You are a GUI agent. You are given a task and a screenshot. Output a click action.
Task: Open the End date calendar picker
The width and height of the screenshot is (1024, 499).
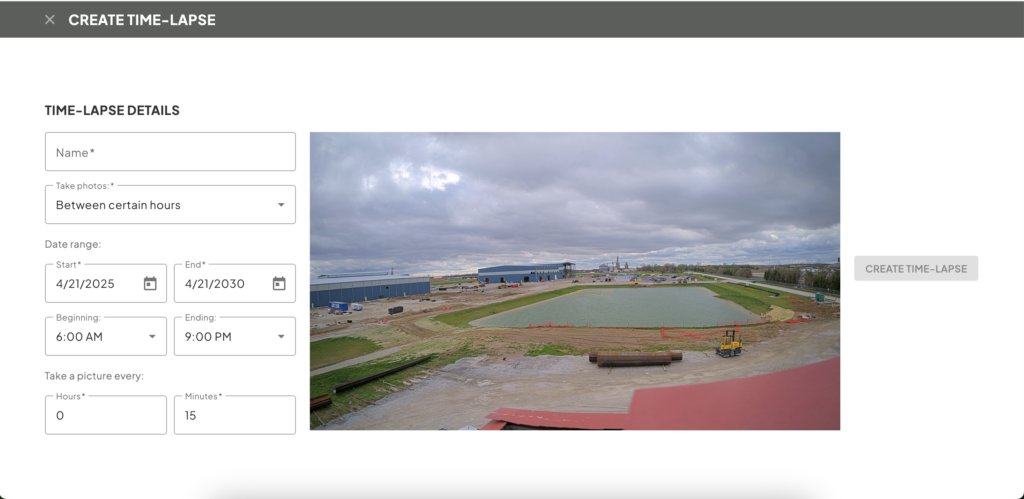coord(279,283)
